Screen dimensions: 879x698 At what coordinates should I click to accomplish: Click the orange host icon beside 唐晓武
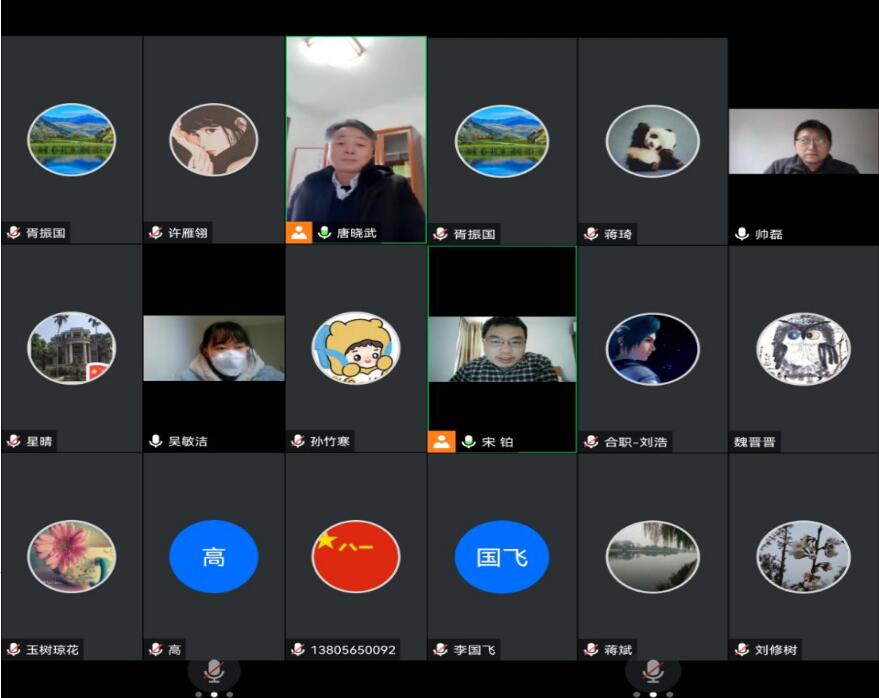299,233
